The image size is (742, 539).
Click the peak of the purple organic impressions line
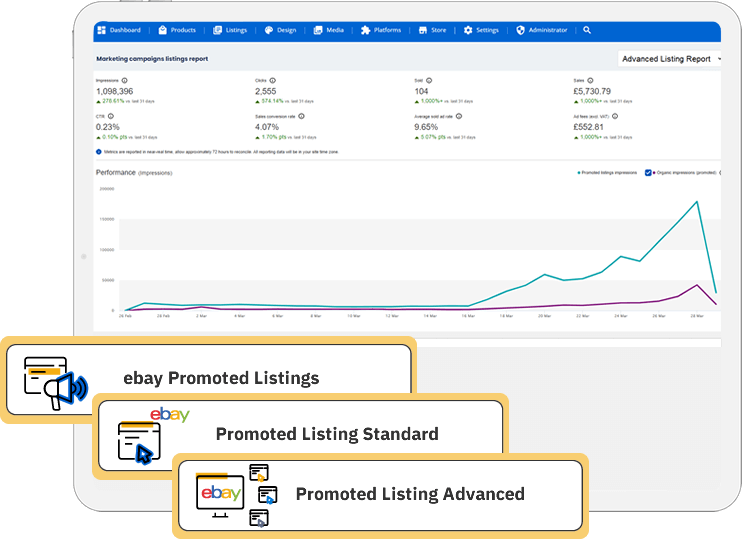697,285
